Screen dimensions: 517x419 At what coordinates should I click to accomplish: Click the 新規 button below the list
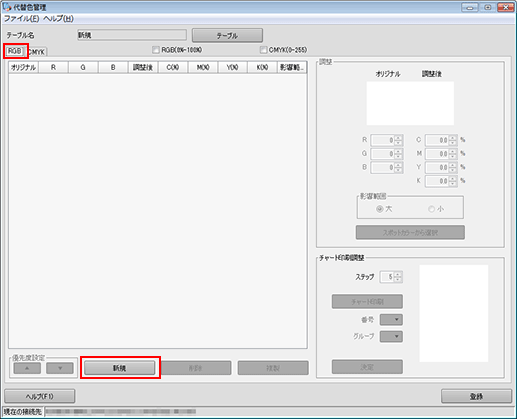pyautogui.click(x=120, y=368)
